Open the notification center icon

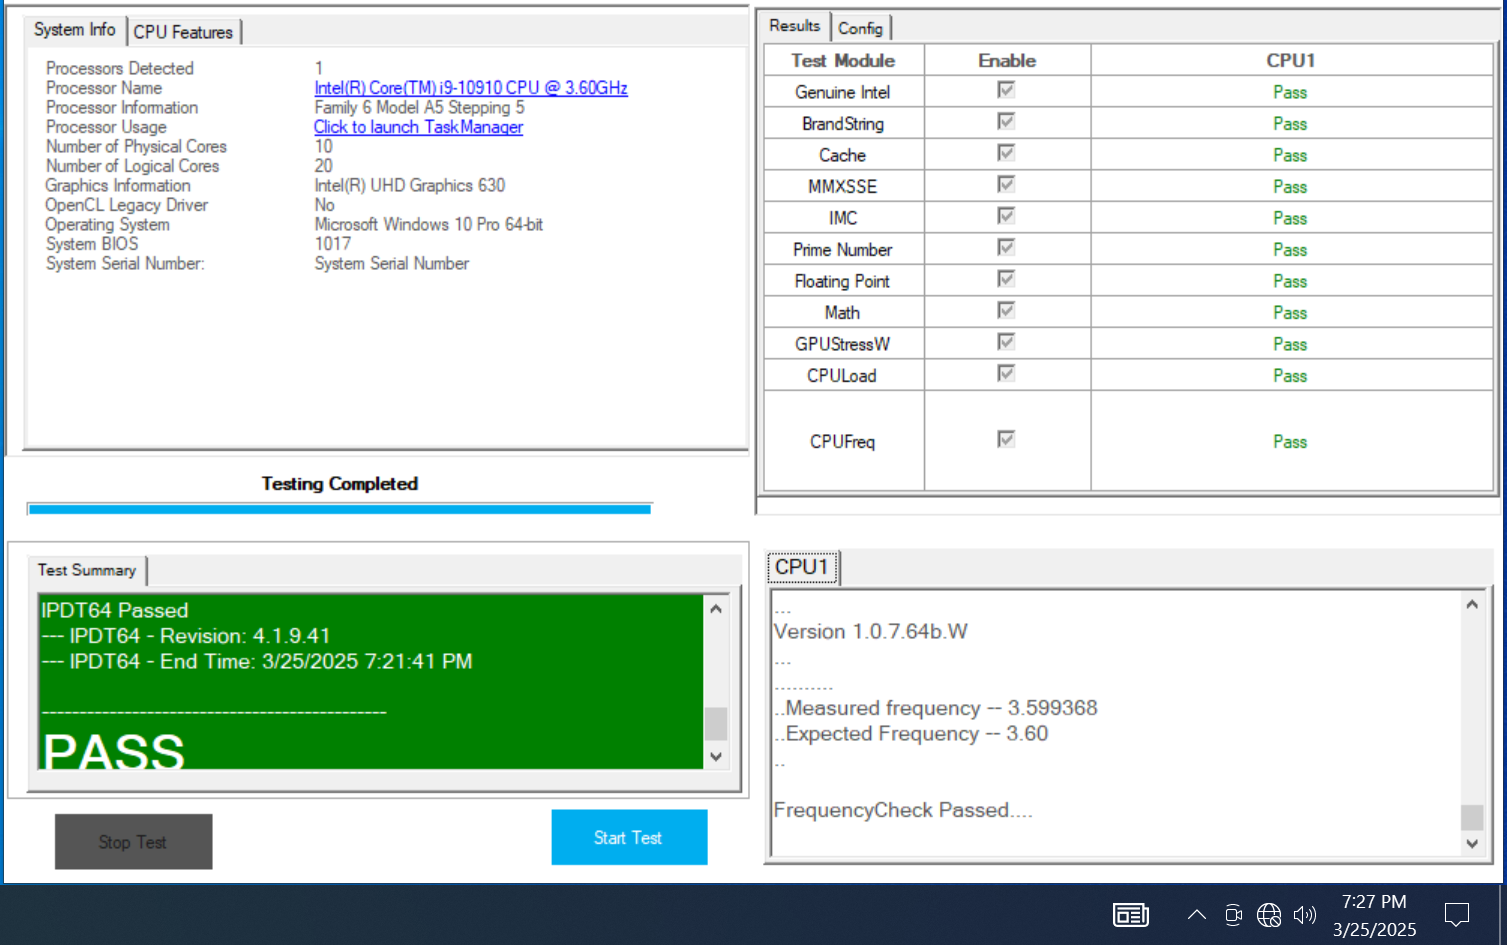[x=1457, y=914]
